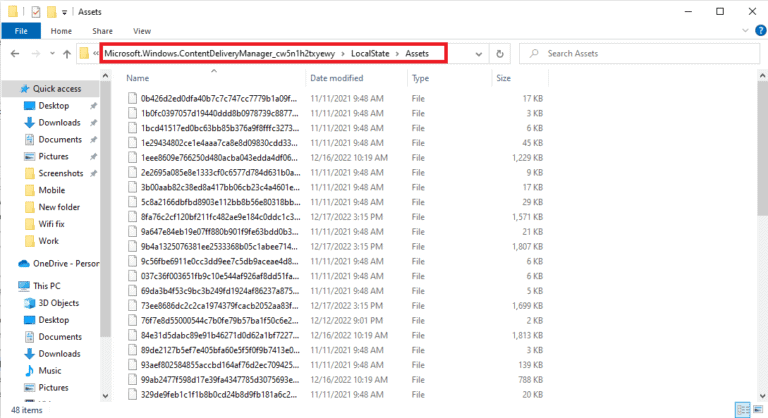The image size is (768, 418).
Task: Select file 037c36f003651fb9c10e544af926
Action: (x=219, y=276)
